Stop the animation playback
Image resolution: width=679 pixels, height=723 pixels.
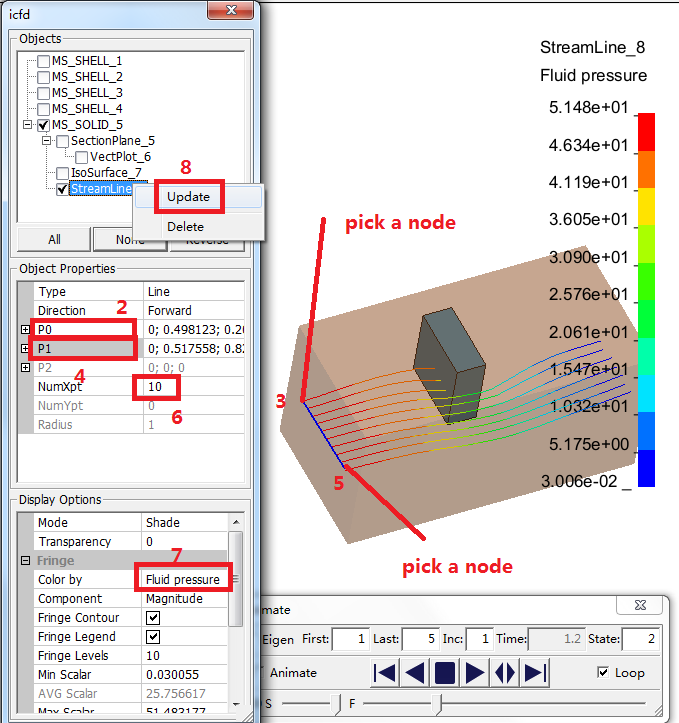click(x=445, y=673)
